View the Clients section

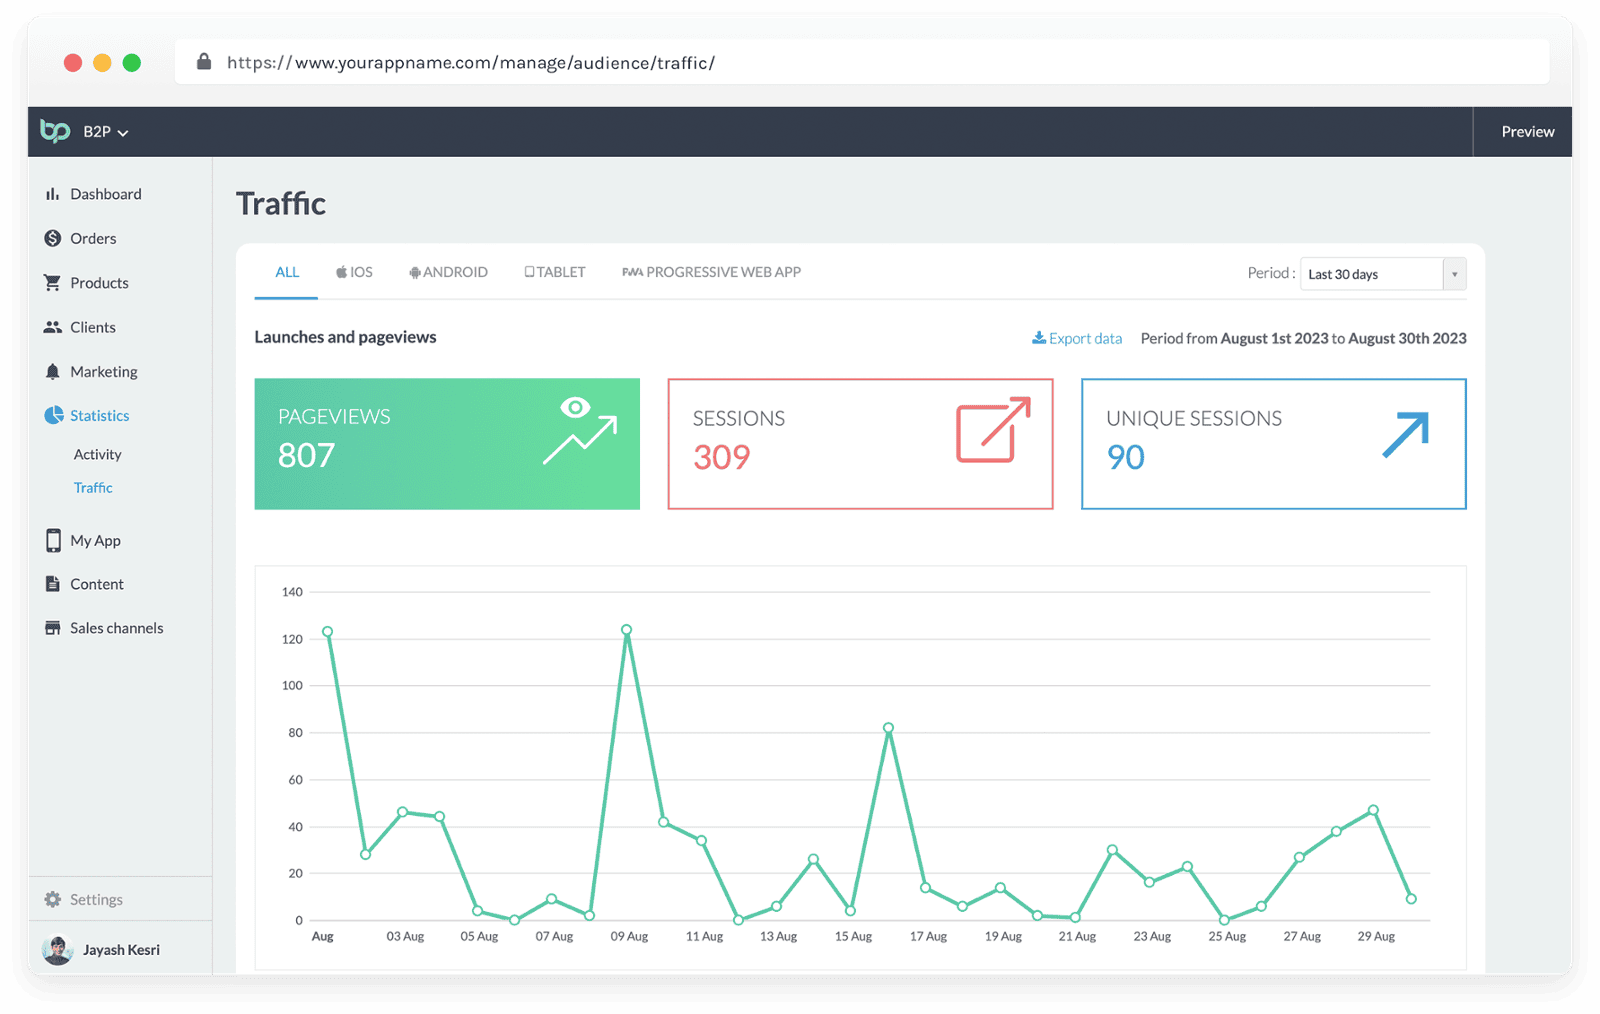click(x=92, y=327)
